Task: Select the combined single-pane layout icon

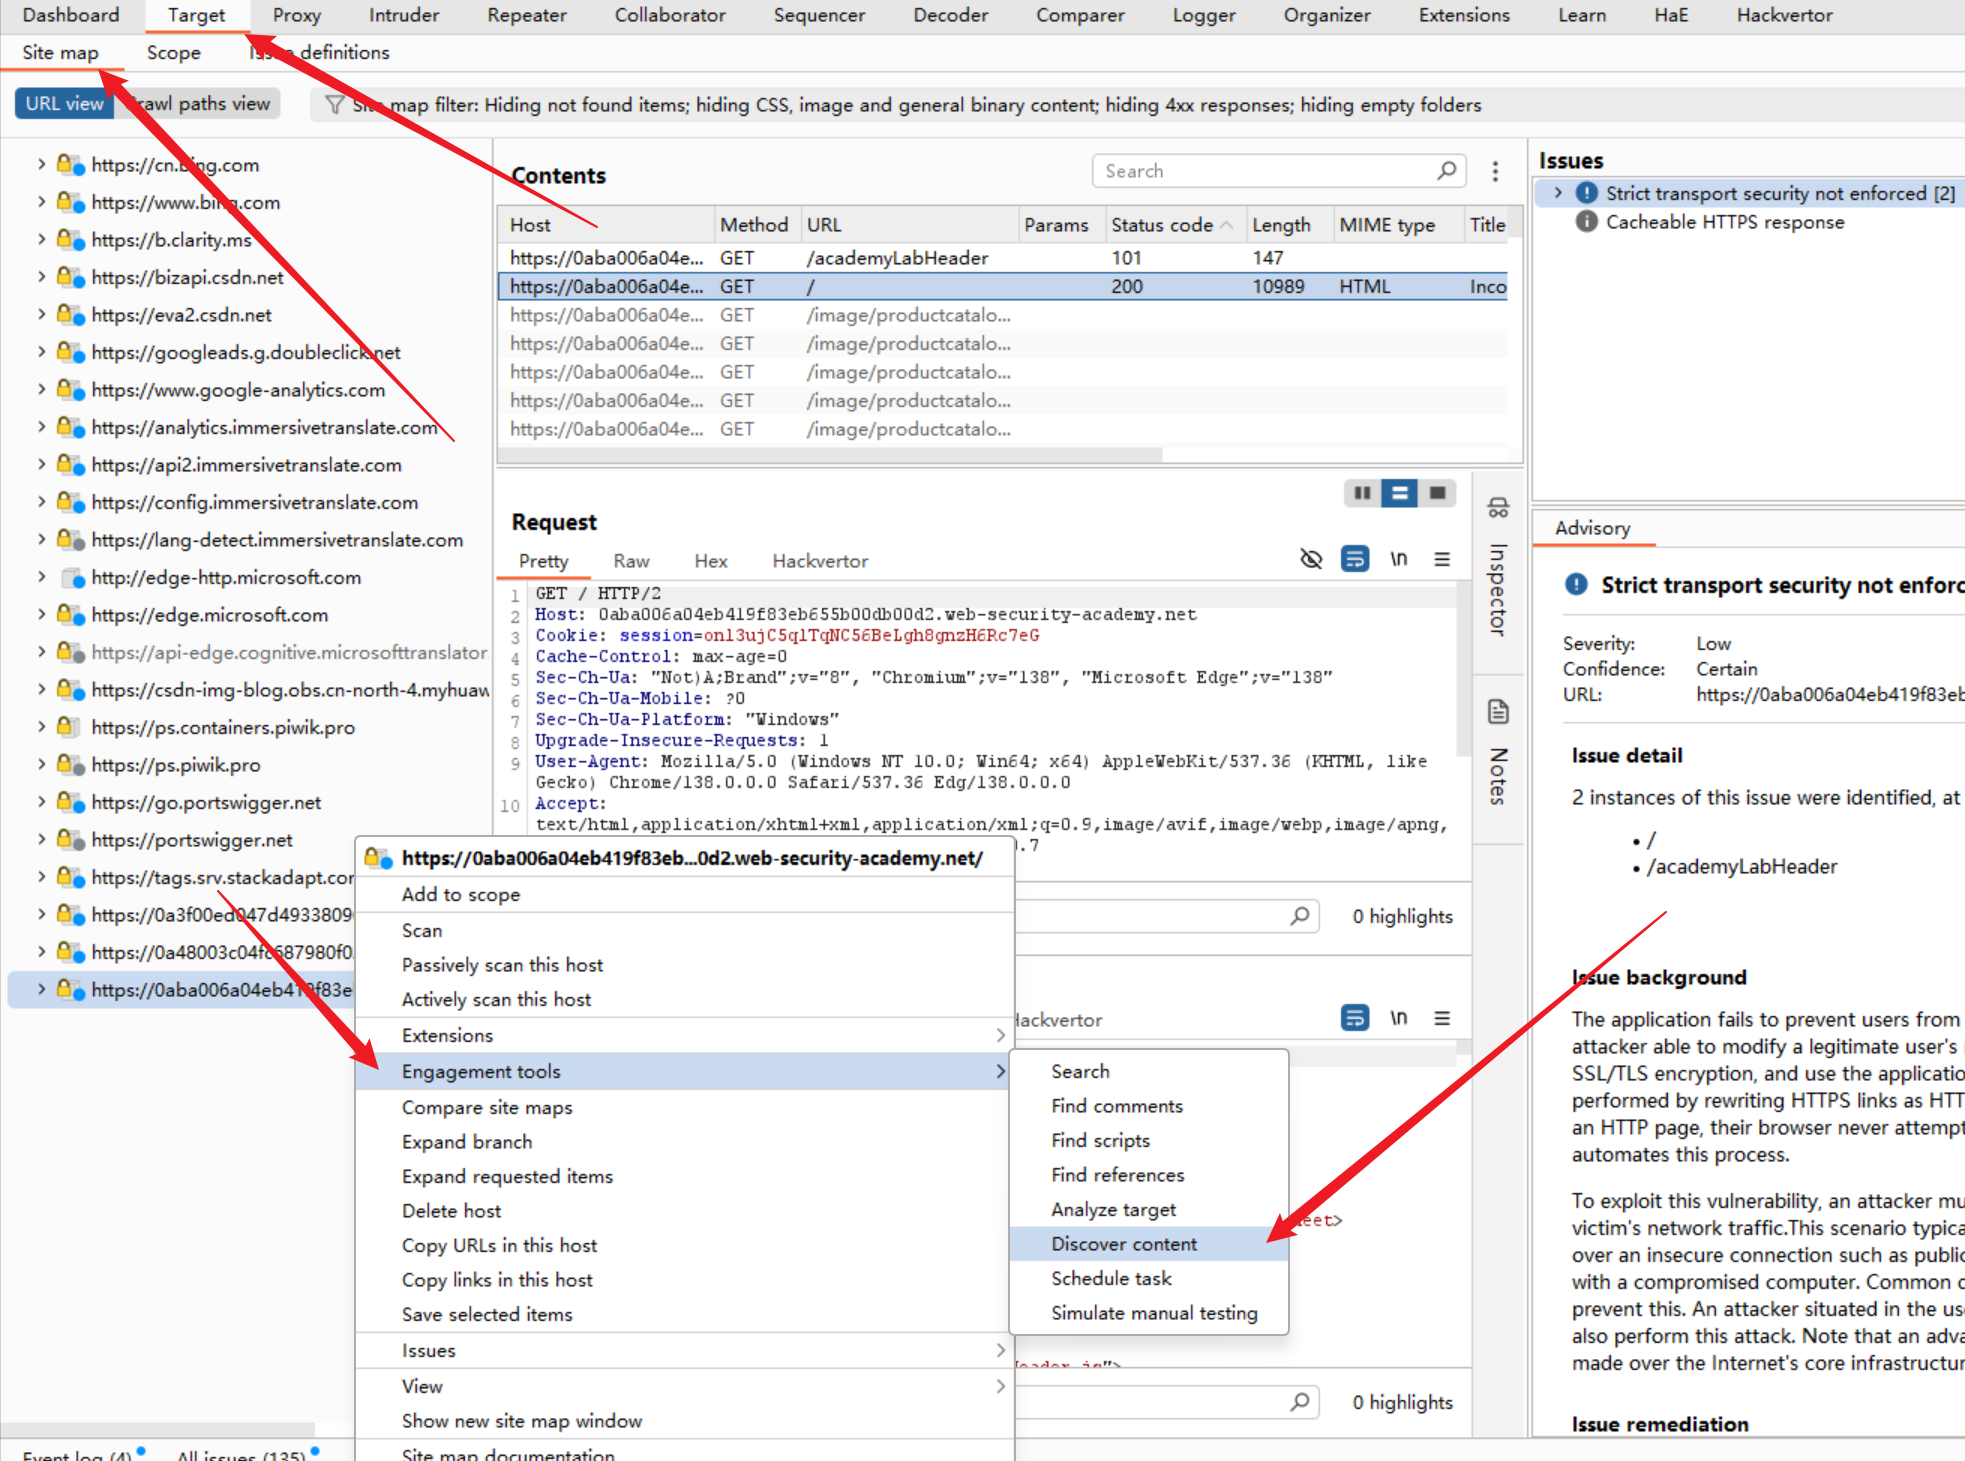Action: click(x=1437, y=493)
